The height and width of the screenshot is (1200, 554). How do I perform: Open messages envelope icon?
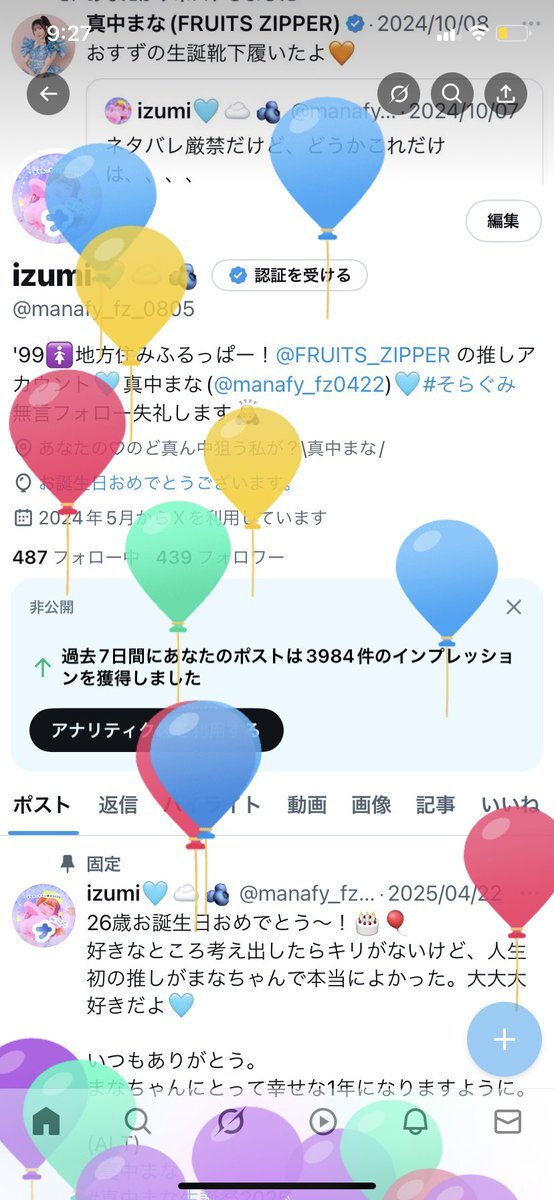coord(508,1121)
